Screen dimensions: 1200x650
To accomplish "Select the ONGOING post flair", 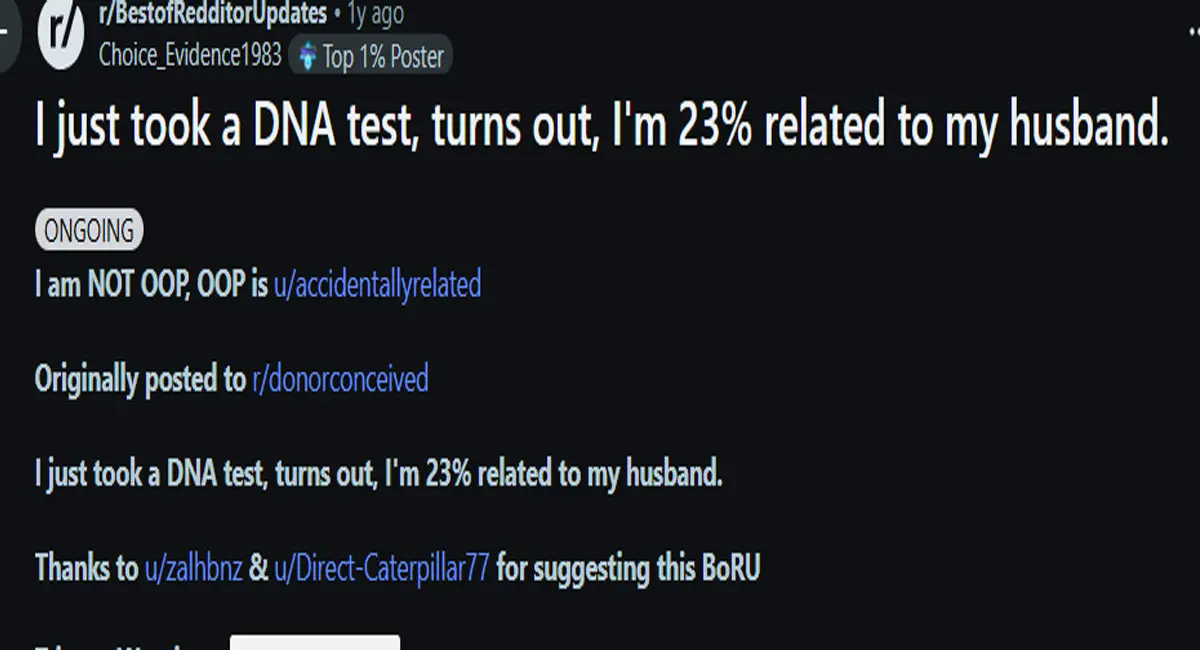I will click(89, 231).
